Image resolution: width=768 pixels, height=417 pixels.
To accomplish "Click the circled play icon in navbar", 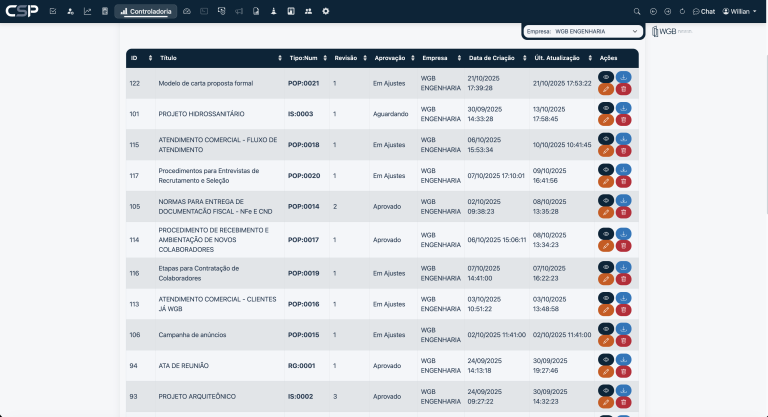I will pyautogui.click(x=653, y=11).
